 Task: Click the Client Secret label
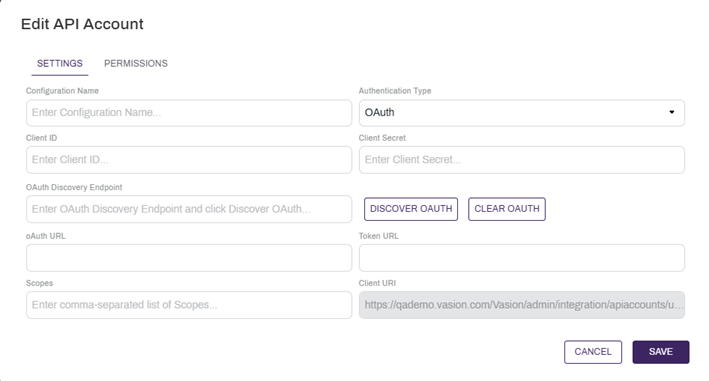tap(382, 138)
